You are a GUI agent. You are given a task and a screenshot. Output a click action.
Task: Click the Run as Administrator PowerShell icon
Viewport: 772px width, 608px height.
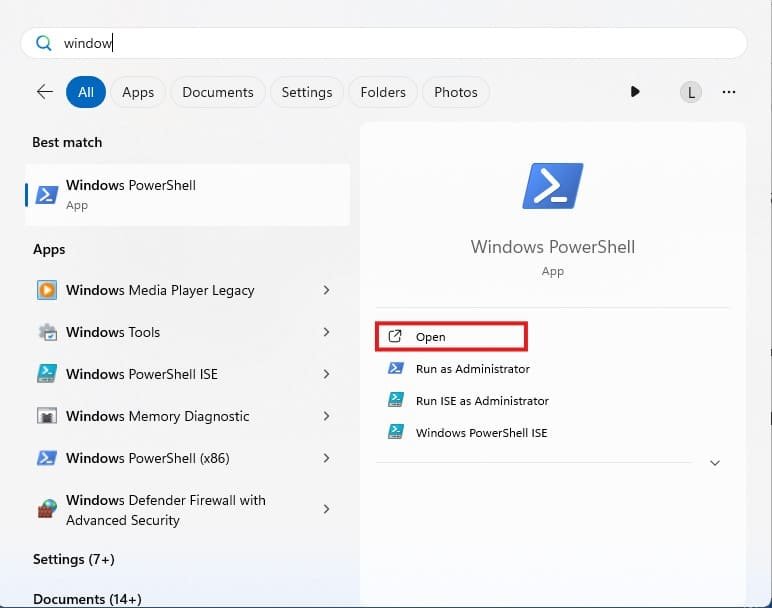[x=395, y=368]
